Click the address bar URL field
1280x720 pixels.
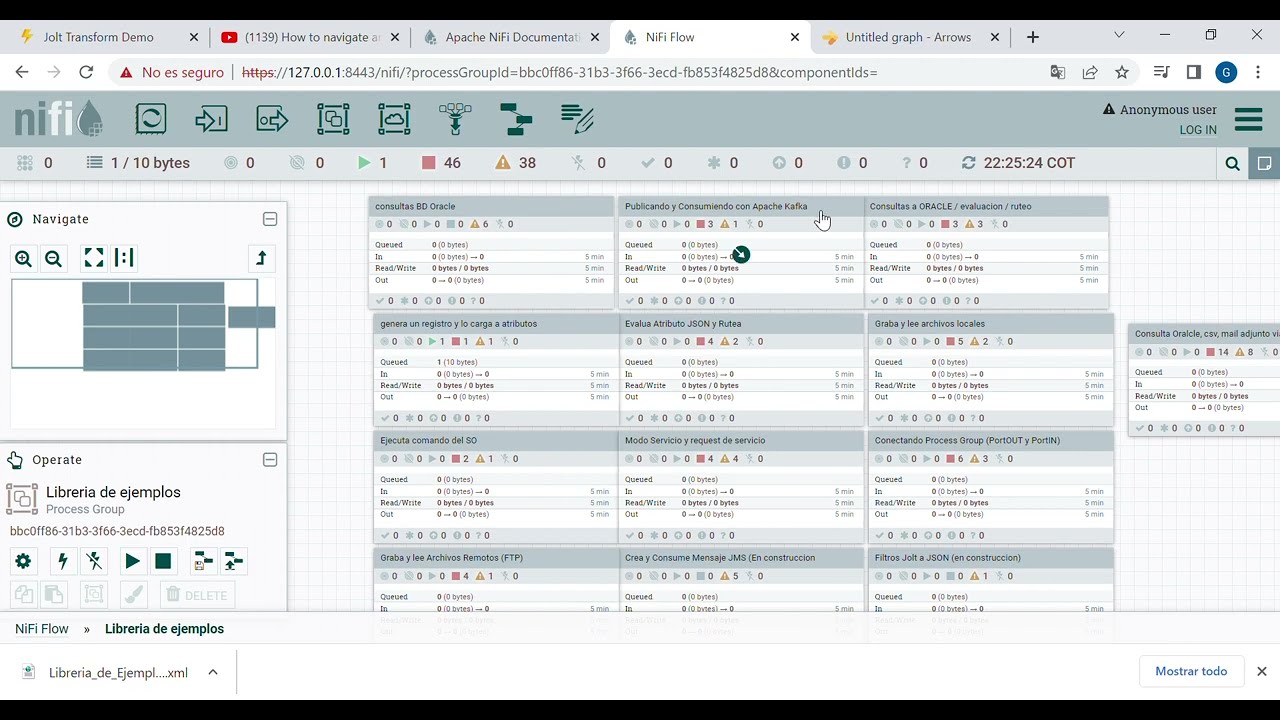point(560,72)
